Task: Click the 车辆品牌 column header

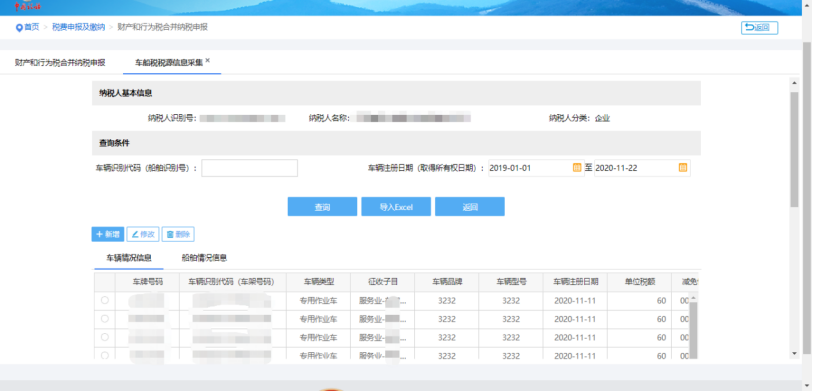Action: (447, 282)
